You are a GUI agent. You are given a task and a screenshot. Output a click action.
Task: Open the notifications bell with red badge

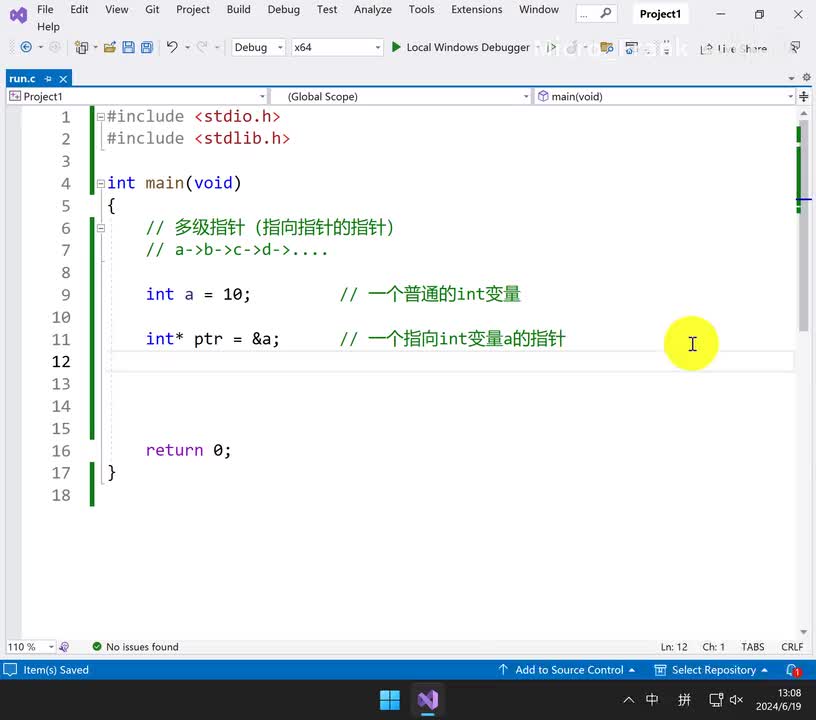tap(793, 670)
